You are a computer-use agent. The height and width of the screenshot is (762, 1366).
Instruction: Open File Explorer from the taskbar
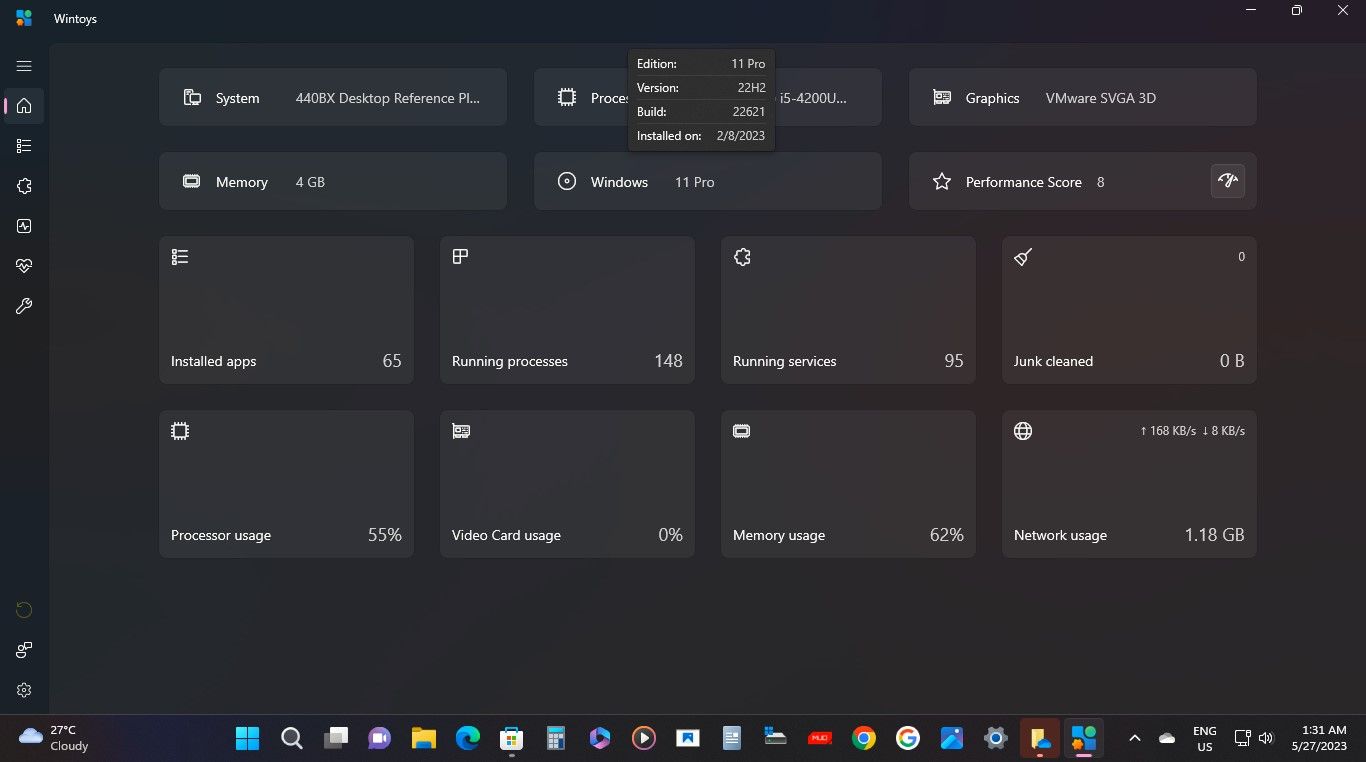click(x=423, y=739)
